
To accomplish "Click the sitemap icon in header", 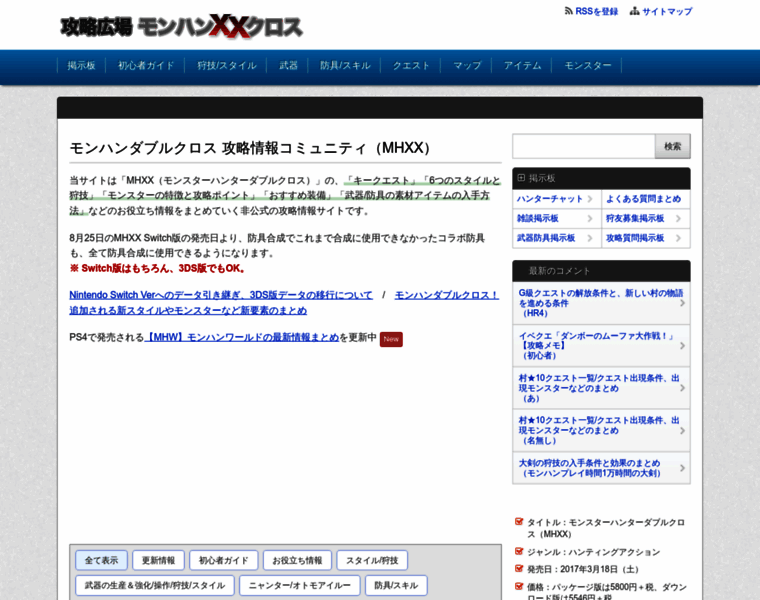I will coord(634,11).
